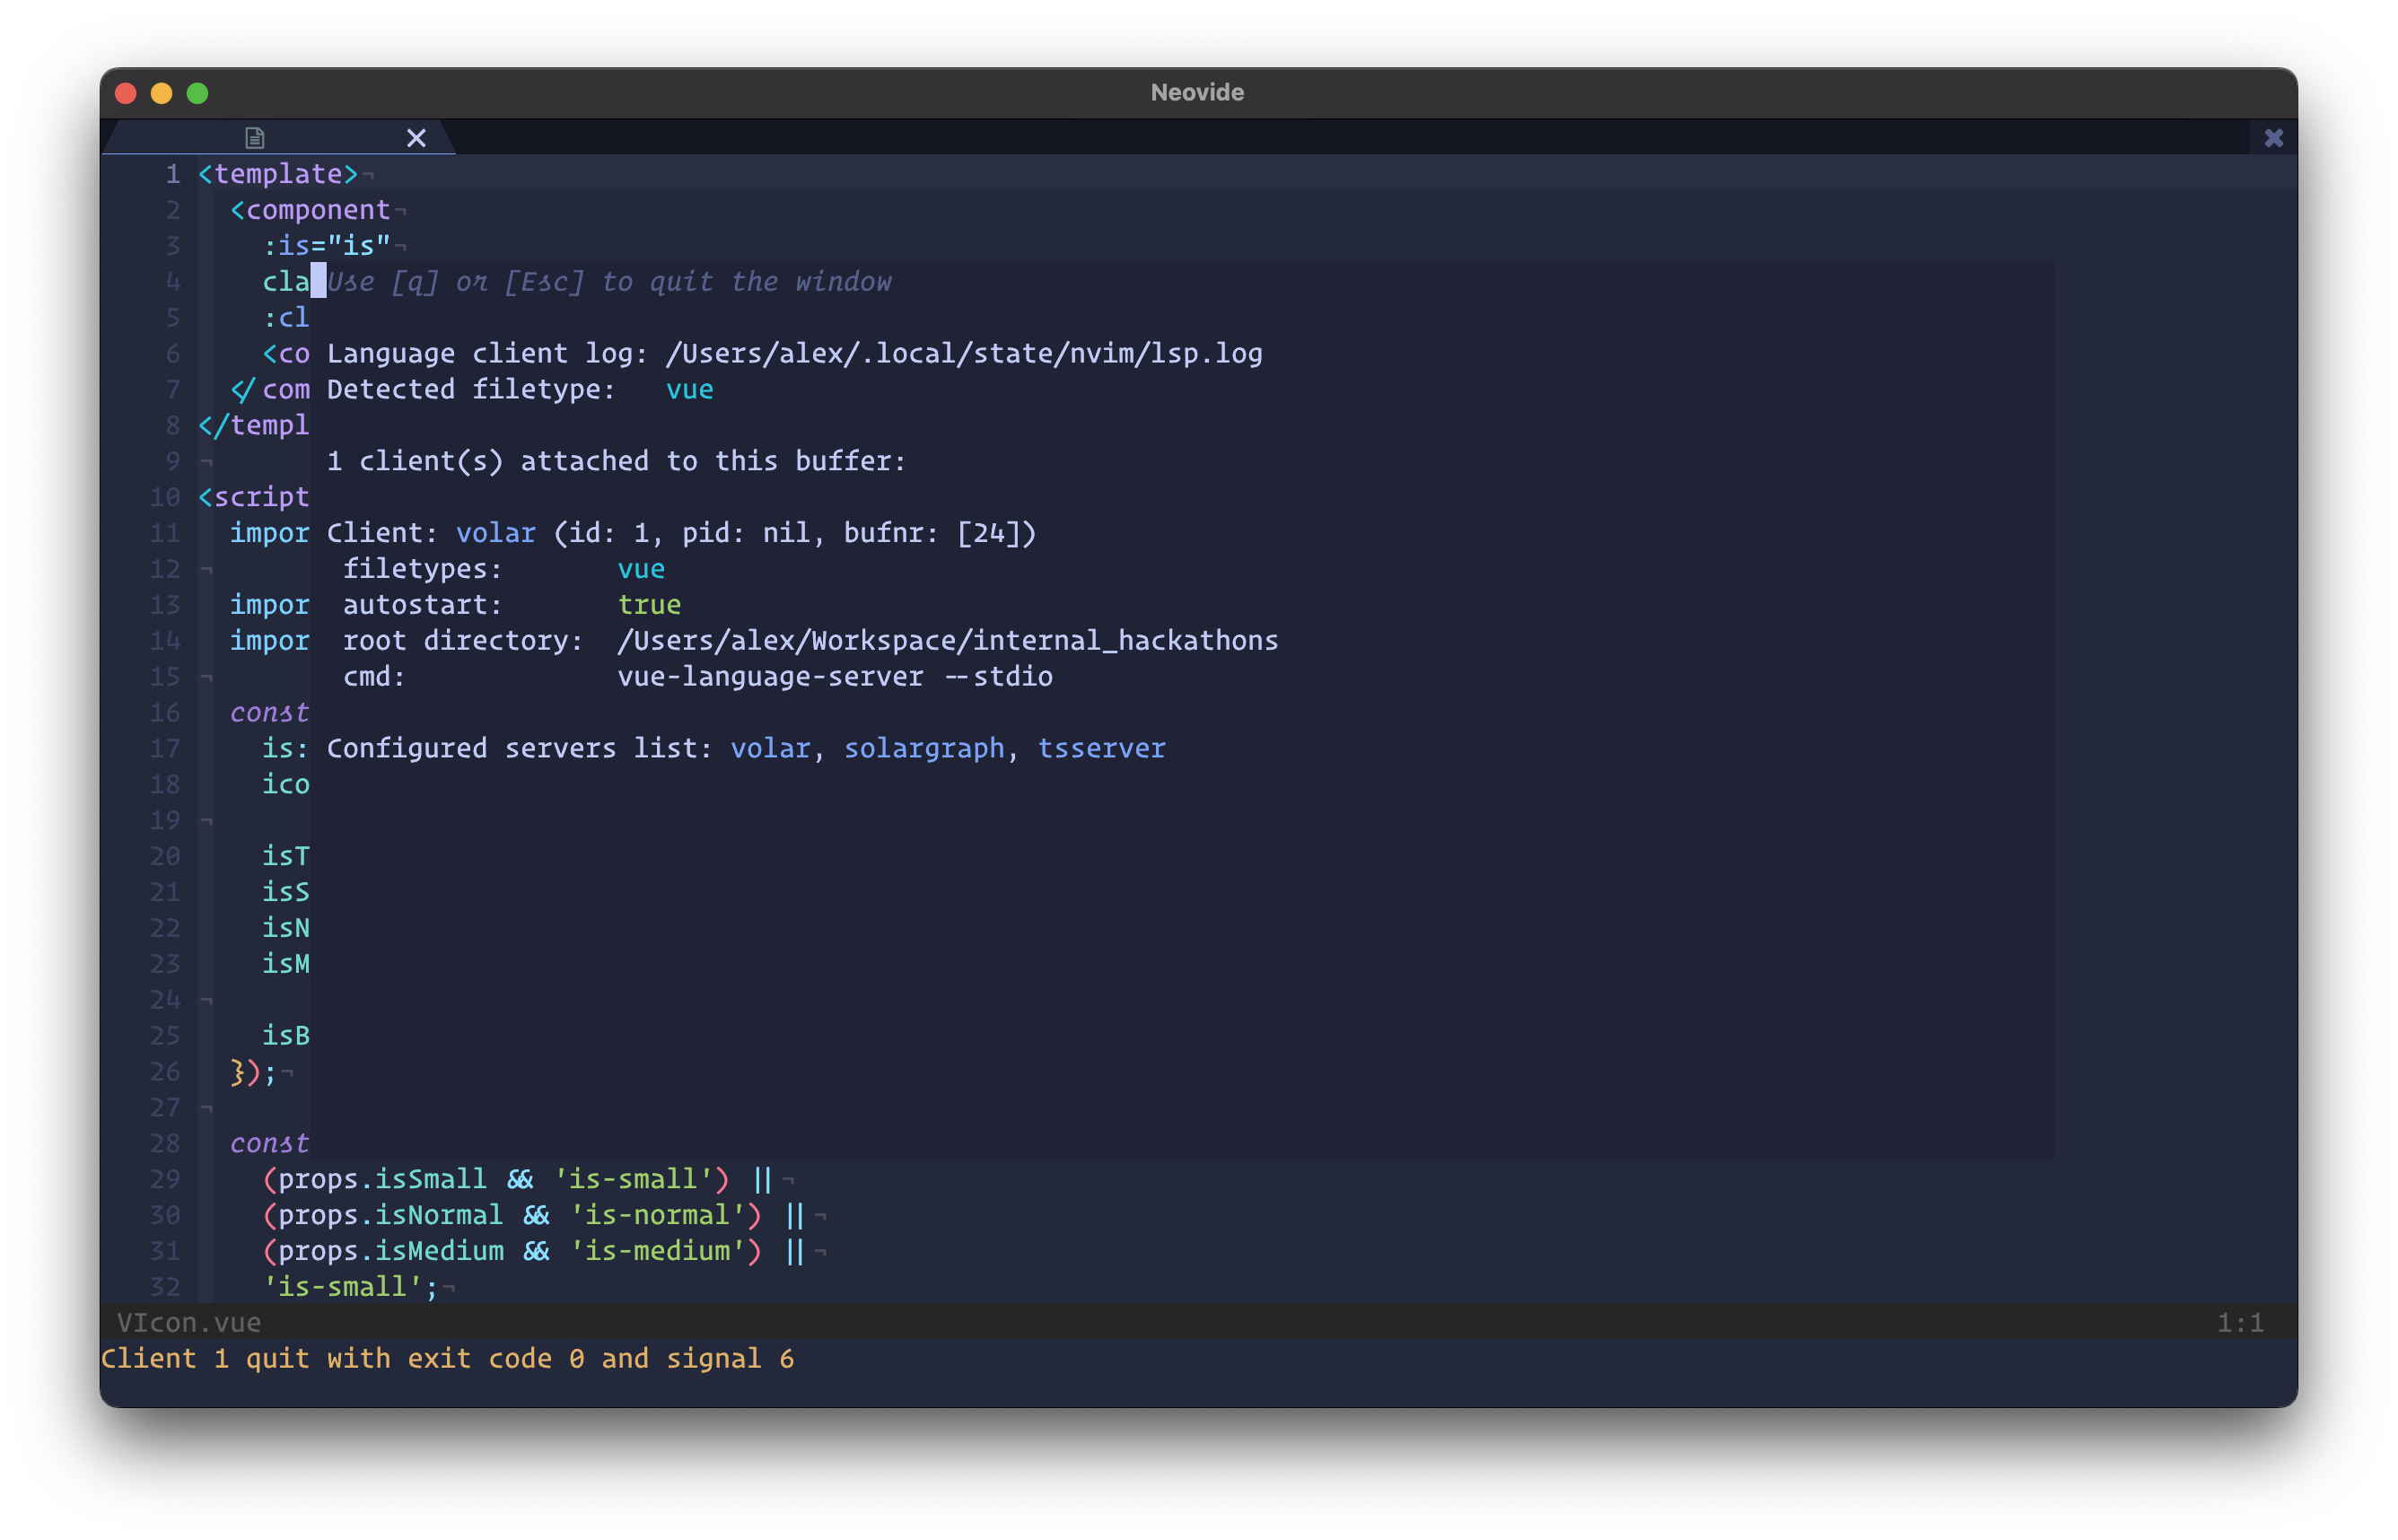Click solargraph in configured servers list
Image resolution: width=2398 pixels, height=1540 pixels.
[x=923, y=749]
